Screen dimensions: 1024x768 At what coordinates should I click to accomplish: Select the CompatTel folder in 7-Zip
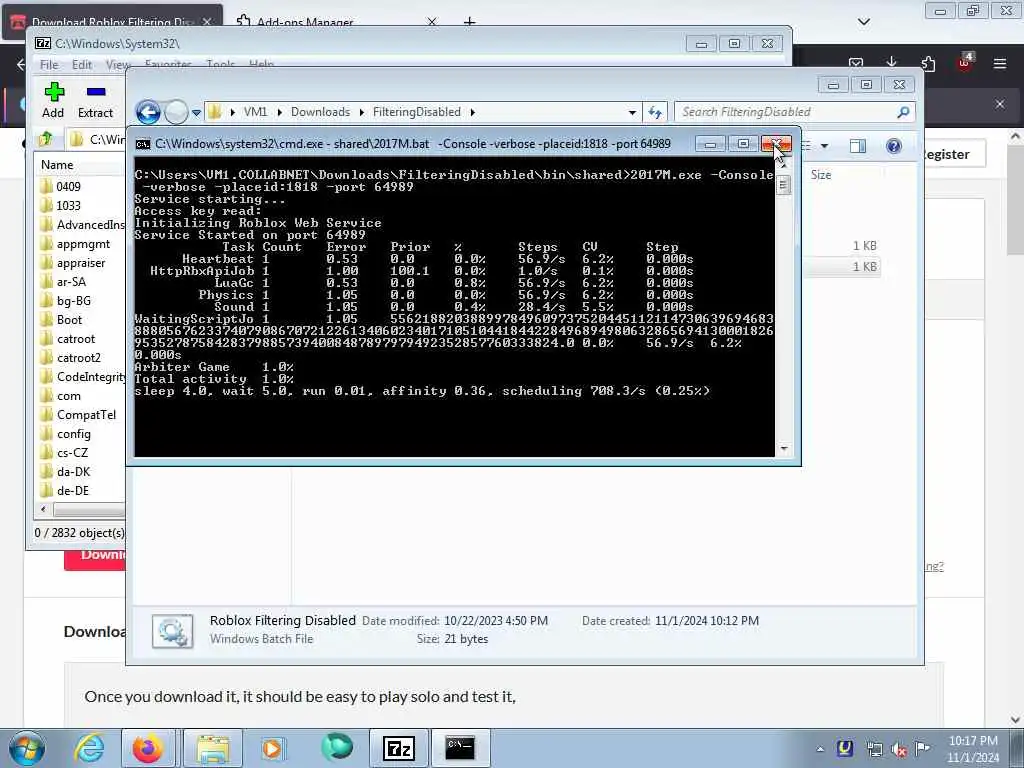(x=86, y=415)
